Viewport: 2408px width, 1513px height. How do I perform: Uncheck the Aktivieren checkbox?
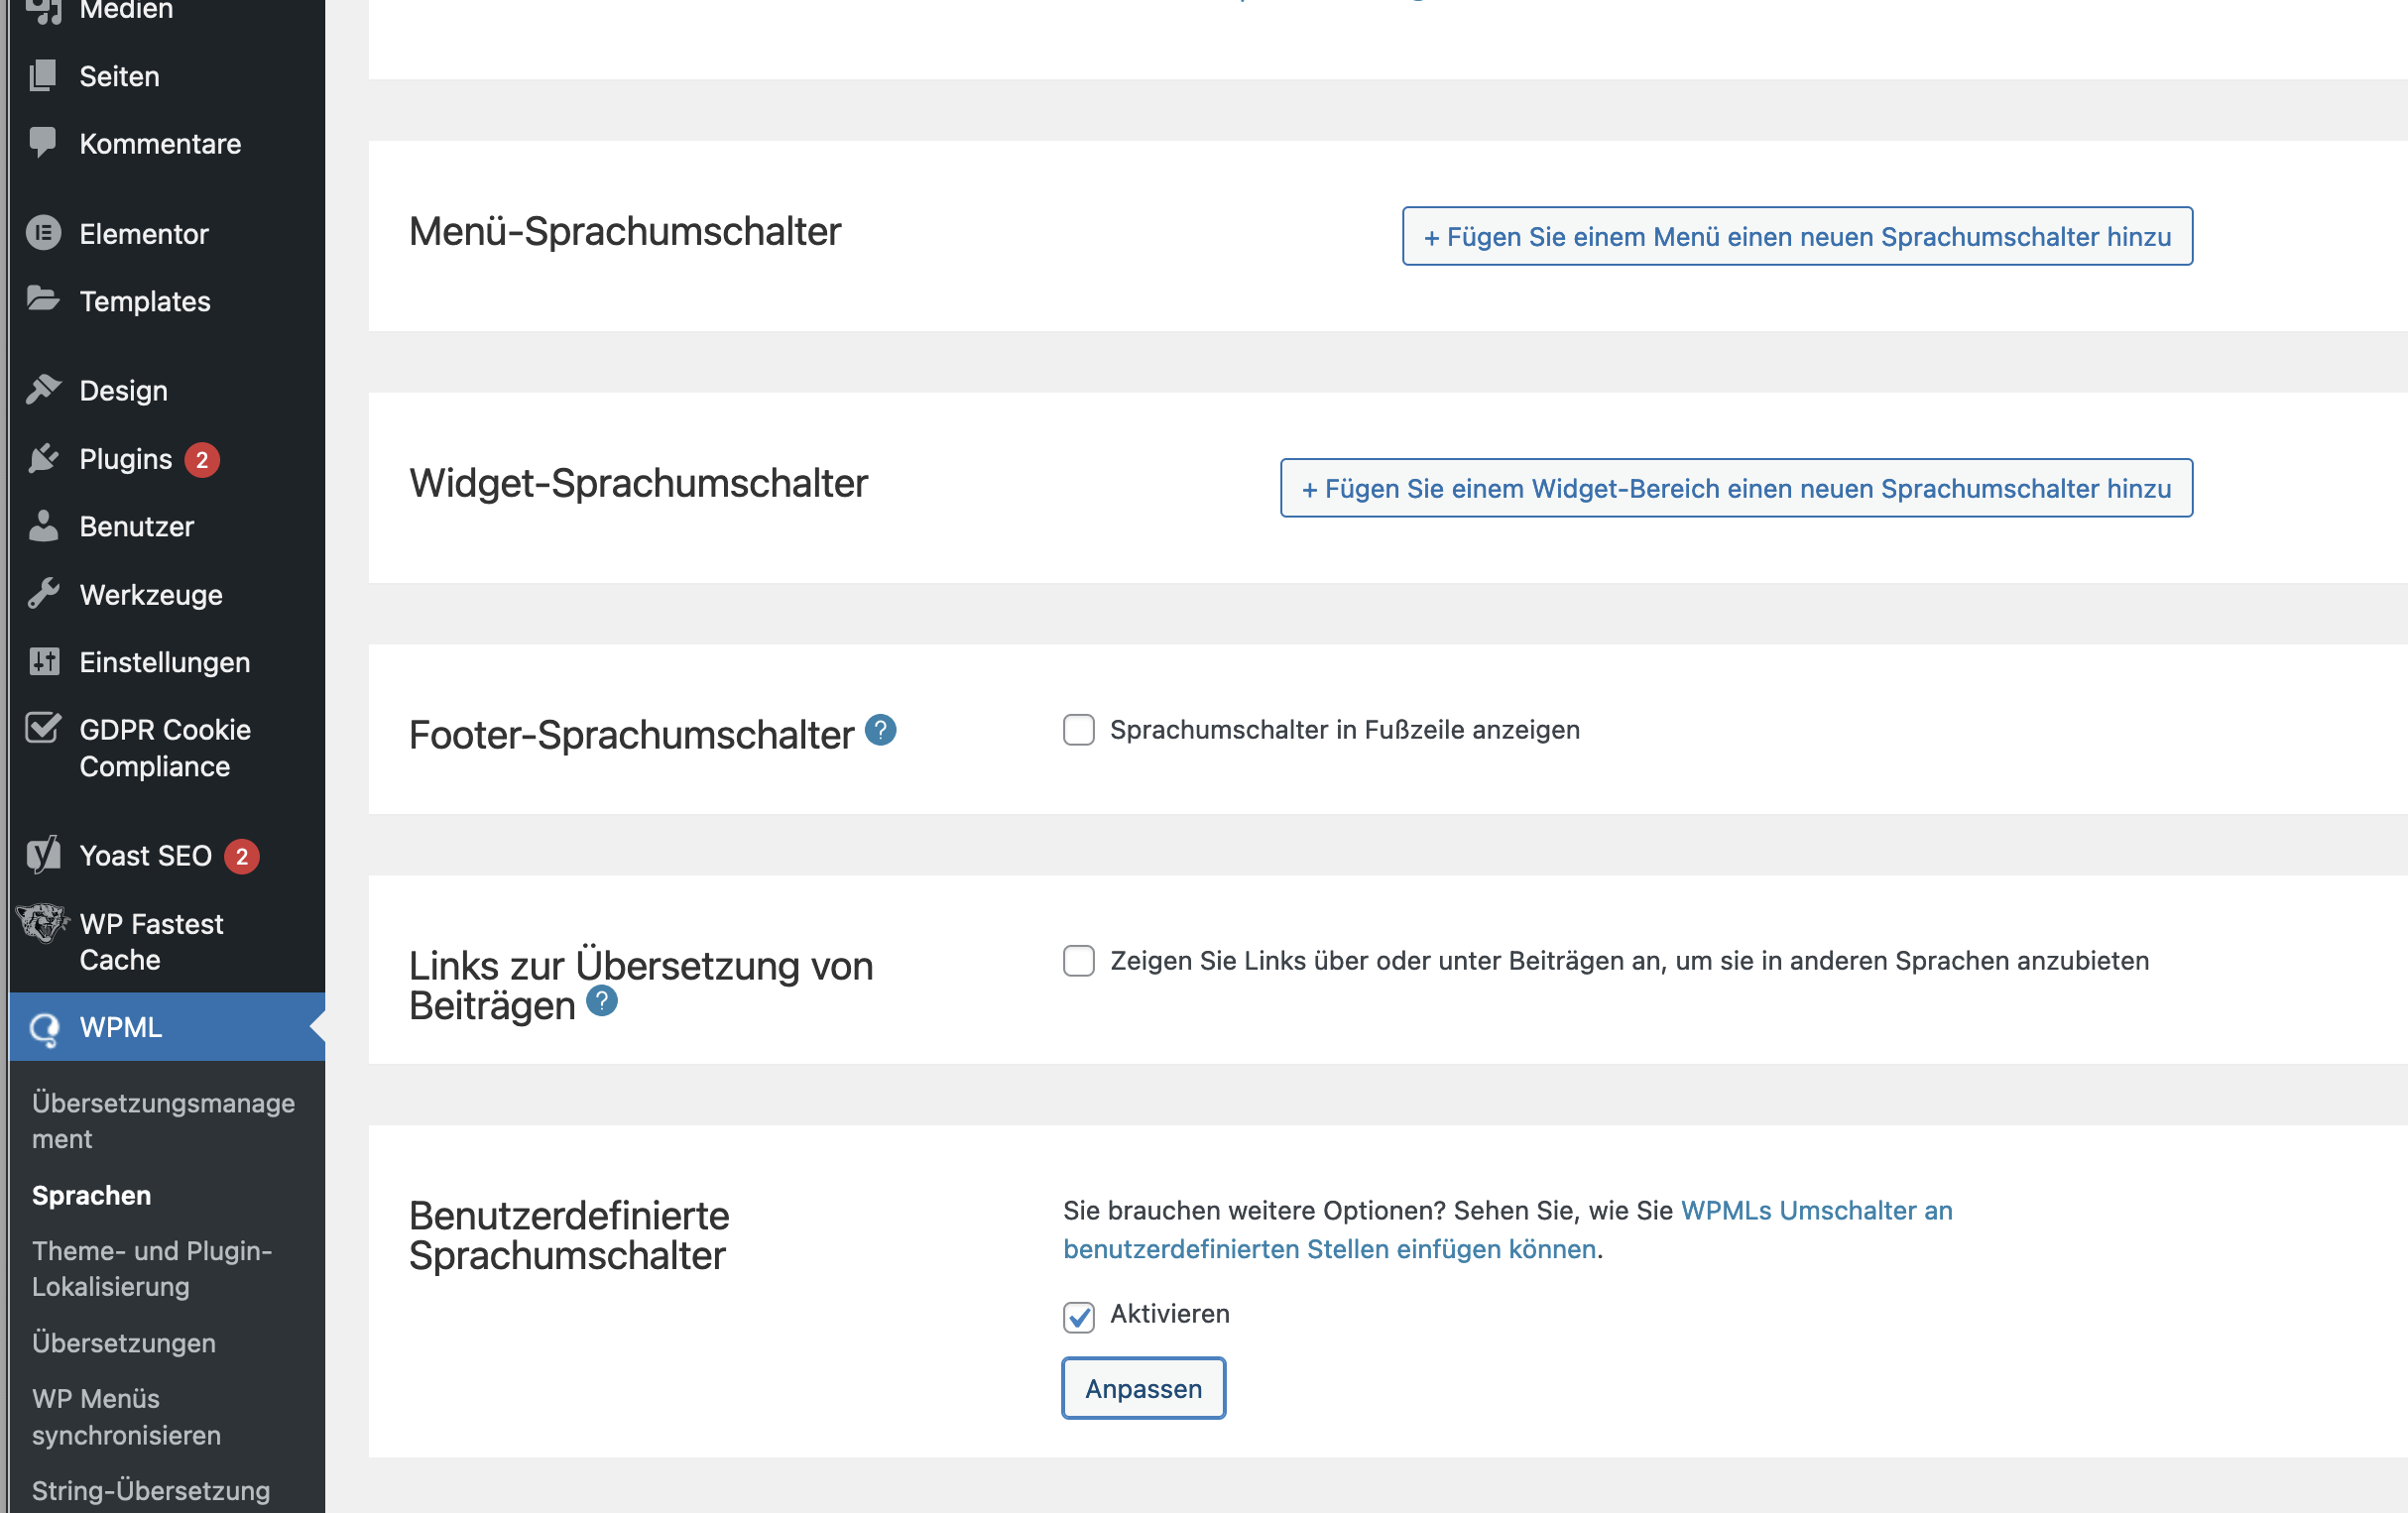[1078, 1316]
